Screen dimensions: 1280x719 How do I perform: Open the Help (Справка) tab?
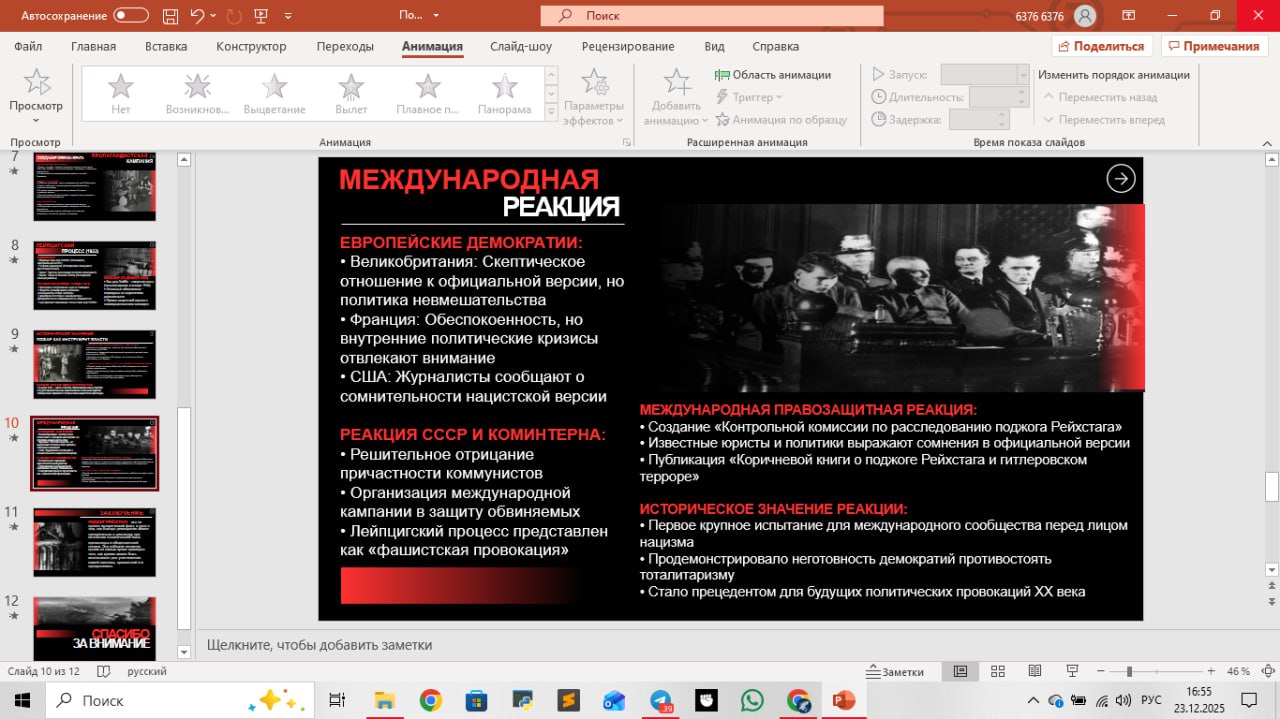[x=775, y=46]
